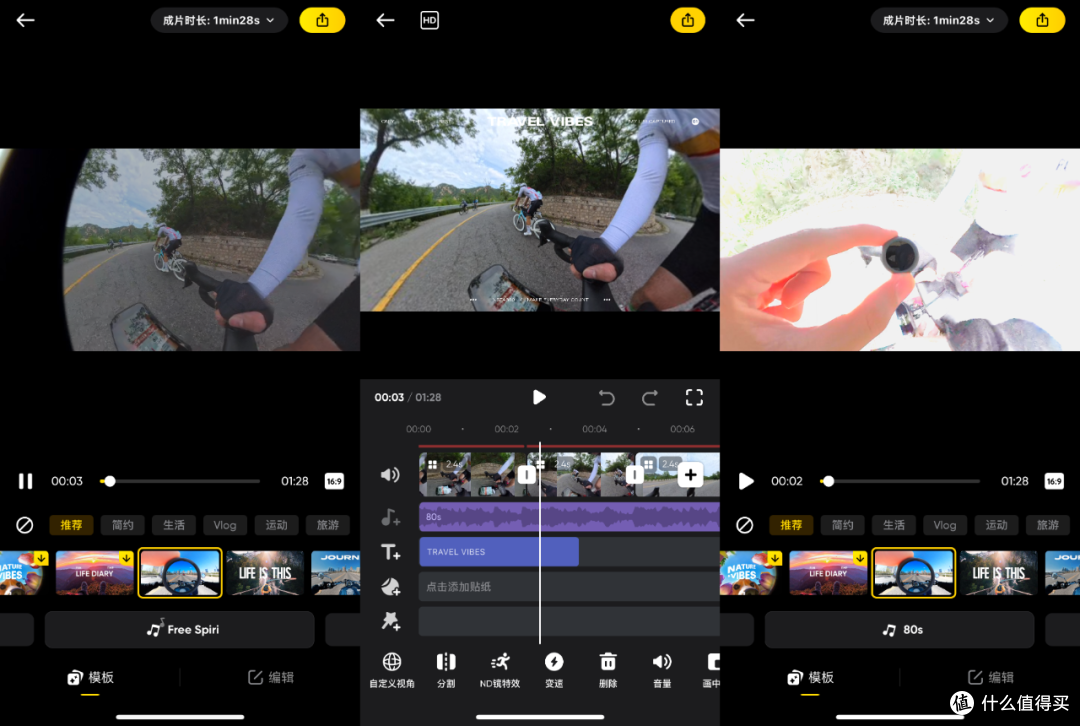Choose 简约 category on right screen

tap(842, 525)
